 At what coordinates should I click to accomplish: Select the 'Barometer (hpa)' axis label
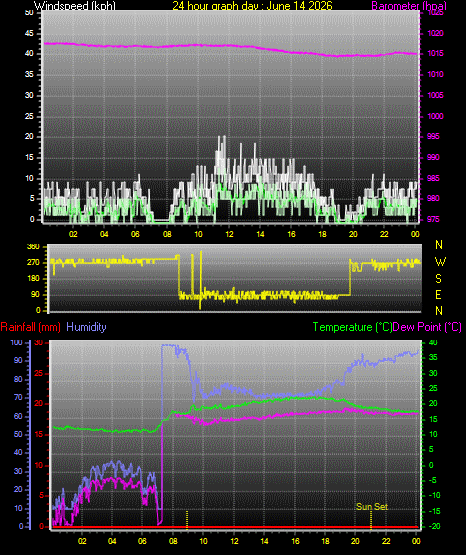click(409, 6)
